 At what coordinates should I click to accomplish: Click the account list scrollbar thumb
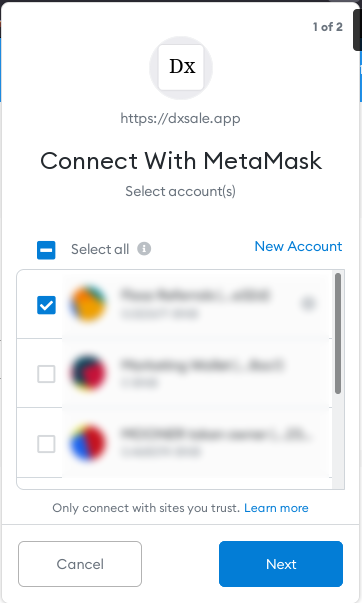tap(338, 333)
